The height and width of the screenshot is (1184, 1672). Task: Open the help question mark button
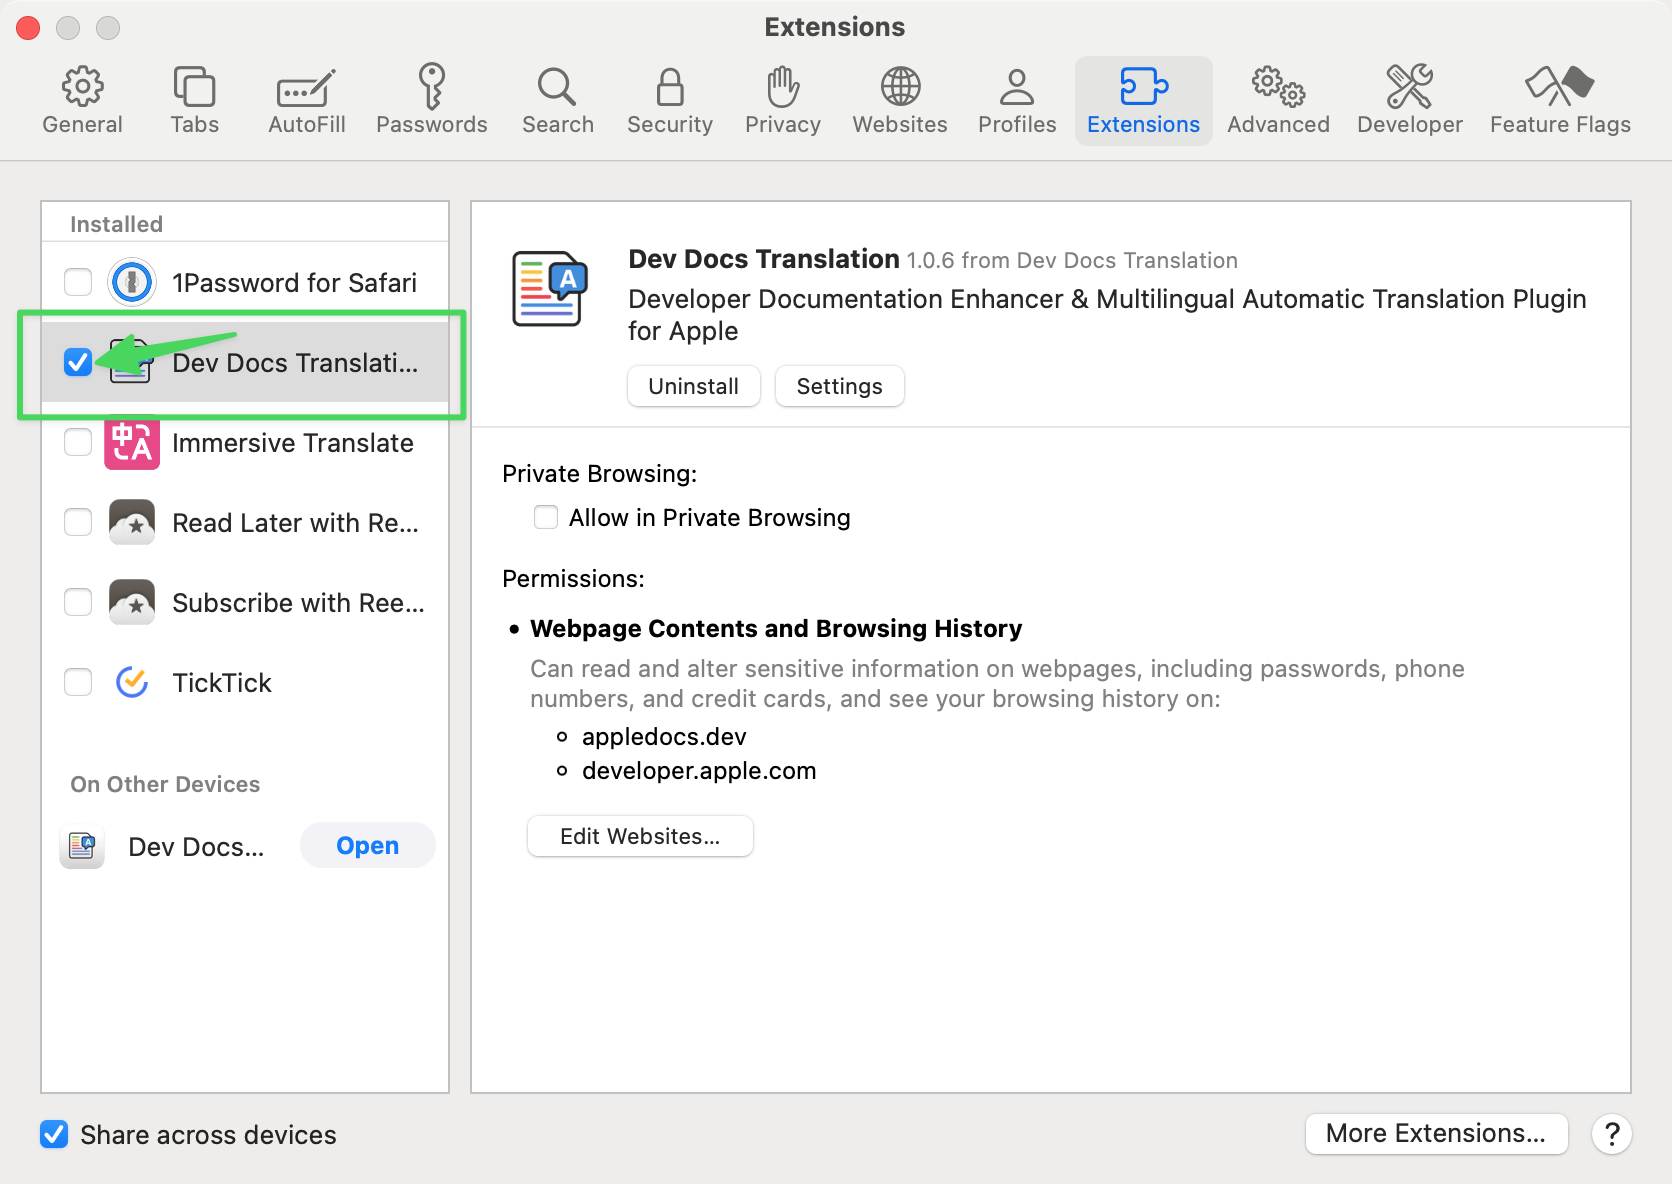pos(1611,1134)
